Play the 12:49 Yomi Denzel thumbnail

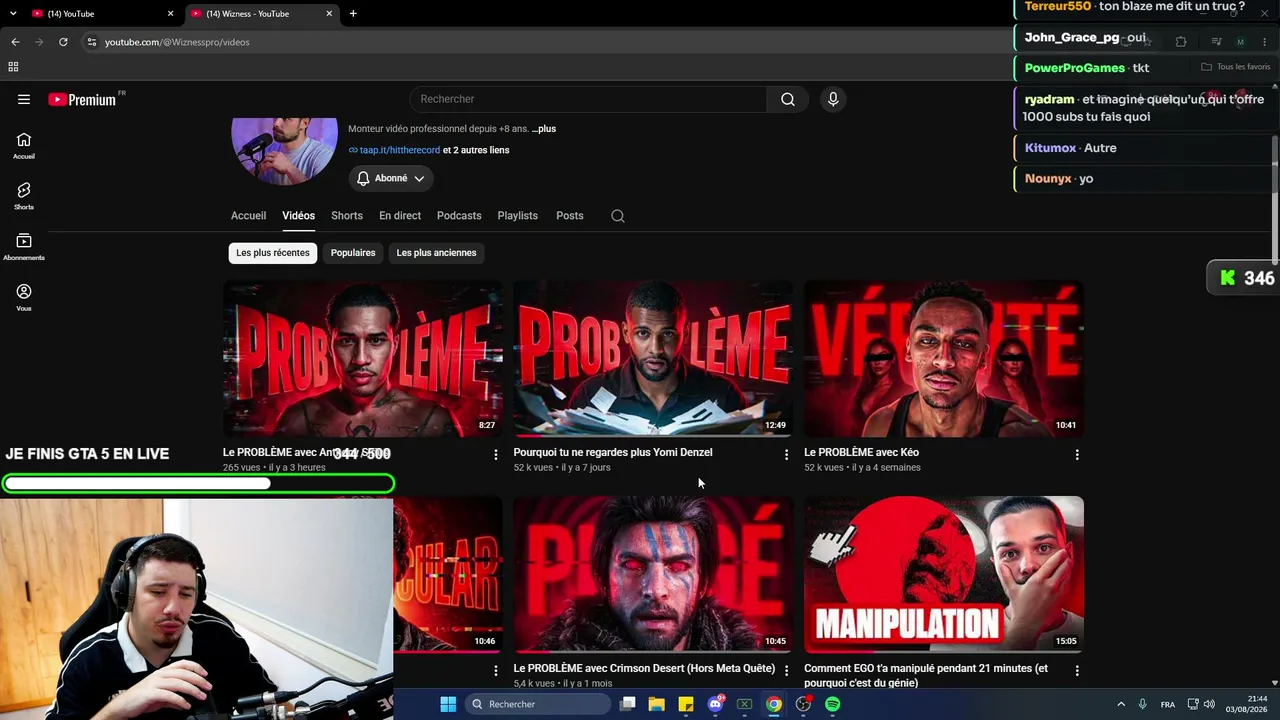653,359
